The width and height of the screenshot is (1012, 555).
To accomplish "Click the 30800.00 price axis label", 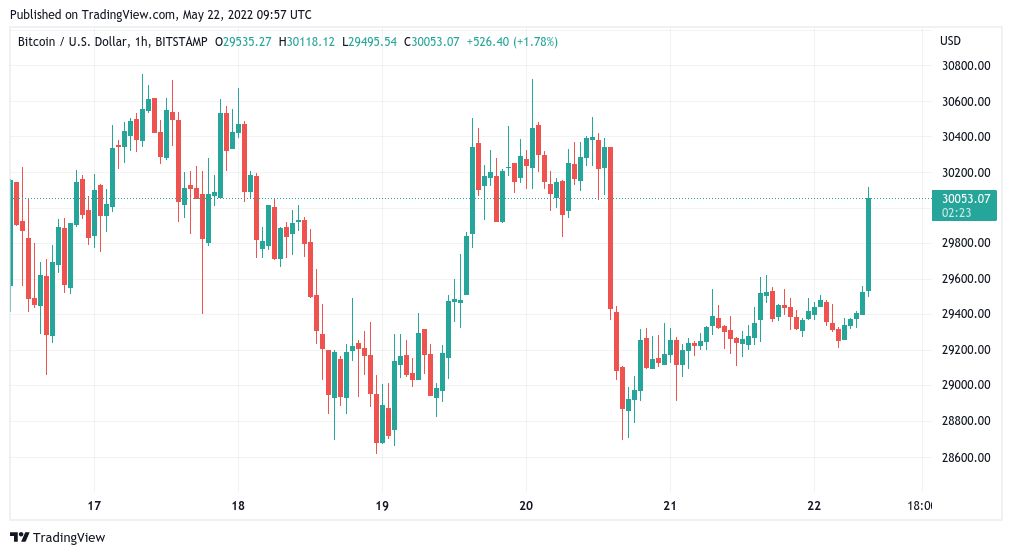I will (965, 66).
